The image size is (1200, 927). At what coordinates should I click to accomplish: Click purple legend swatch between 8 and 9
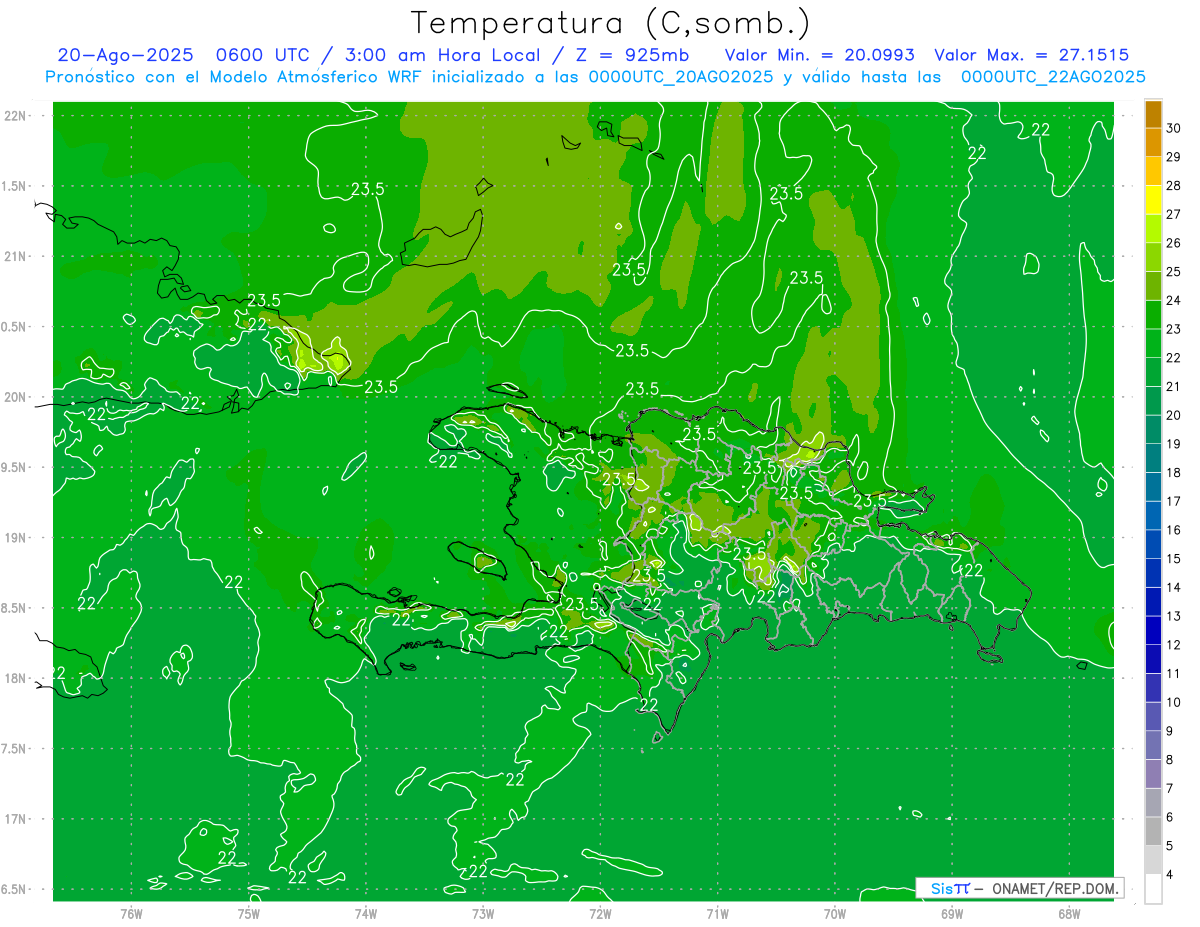(1153, 745)
